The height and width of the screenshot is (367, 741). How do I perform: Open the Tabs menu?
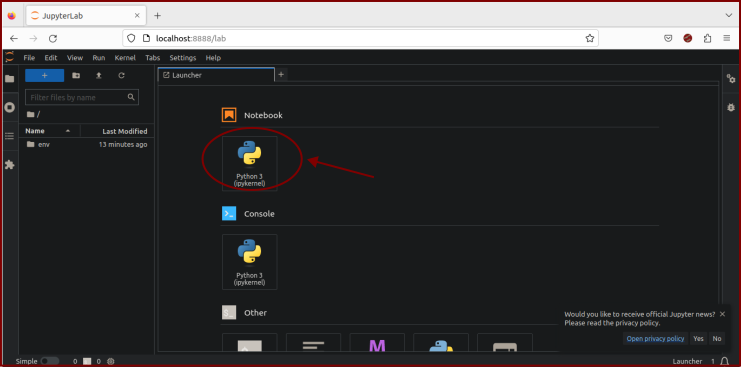coord(153,58)
